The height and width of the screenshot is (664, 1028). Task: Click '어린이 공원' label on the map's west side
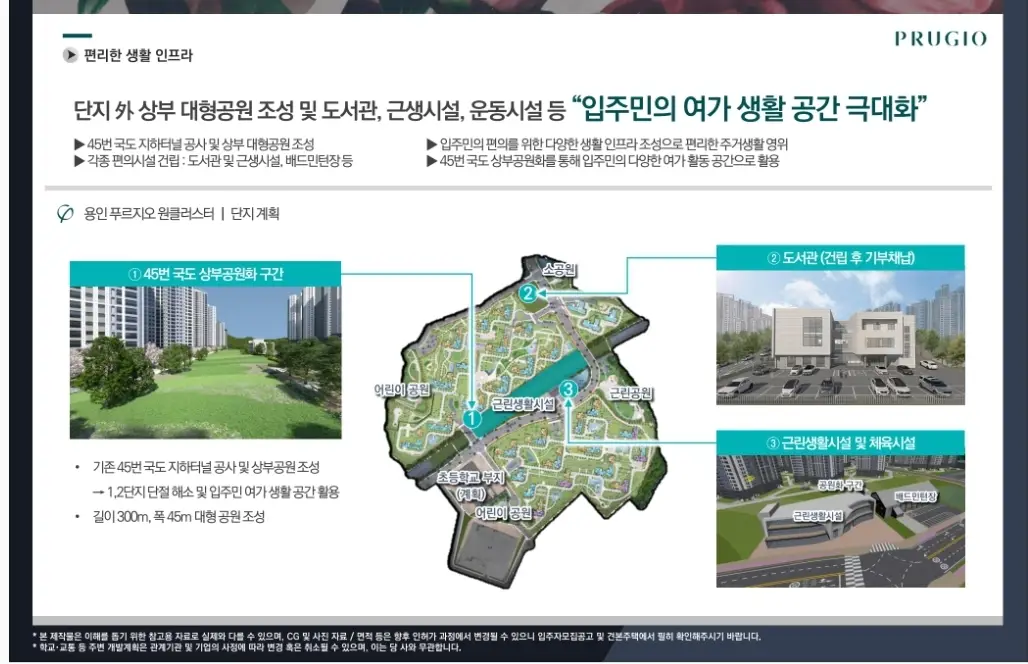pyautogui.click(x=401, y=390)
